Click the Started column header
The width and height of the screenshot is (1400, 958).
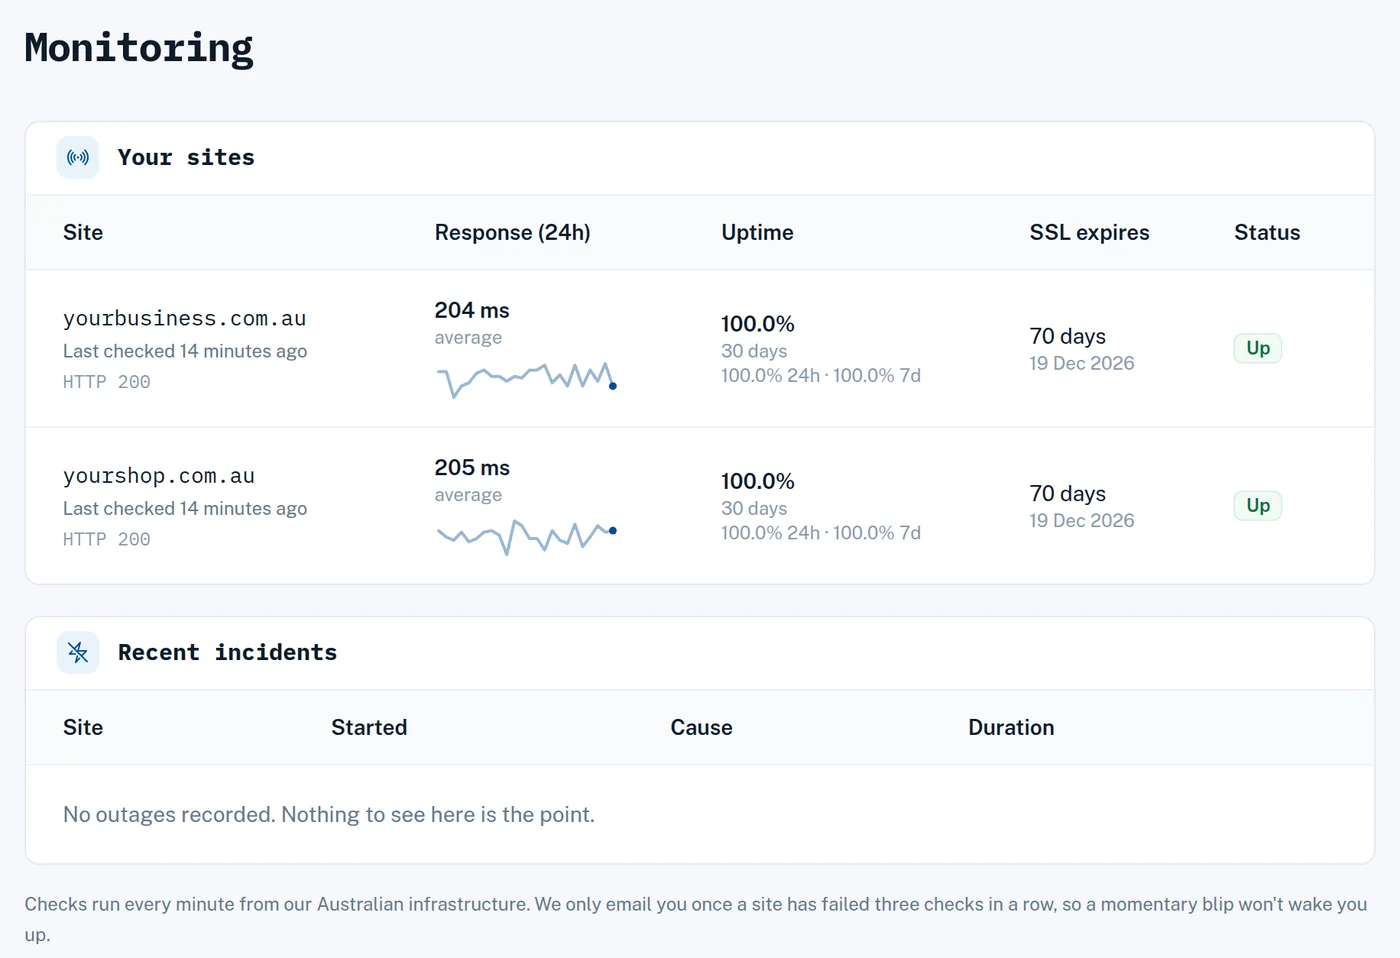(369, 727)
